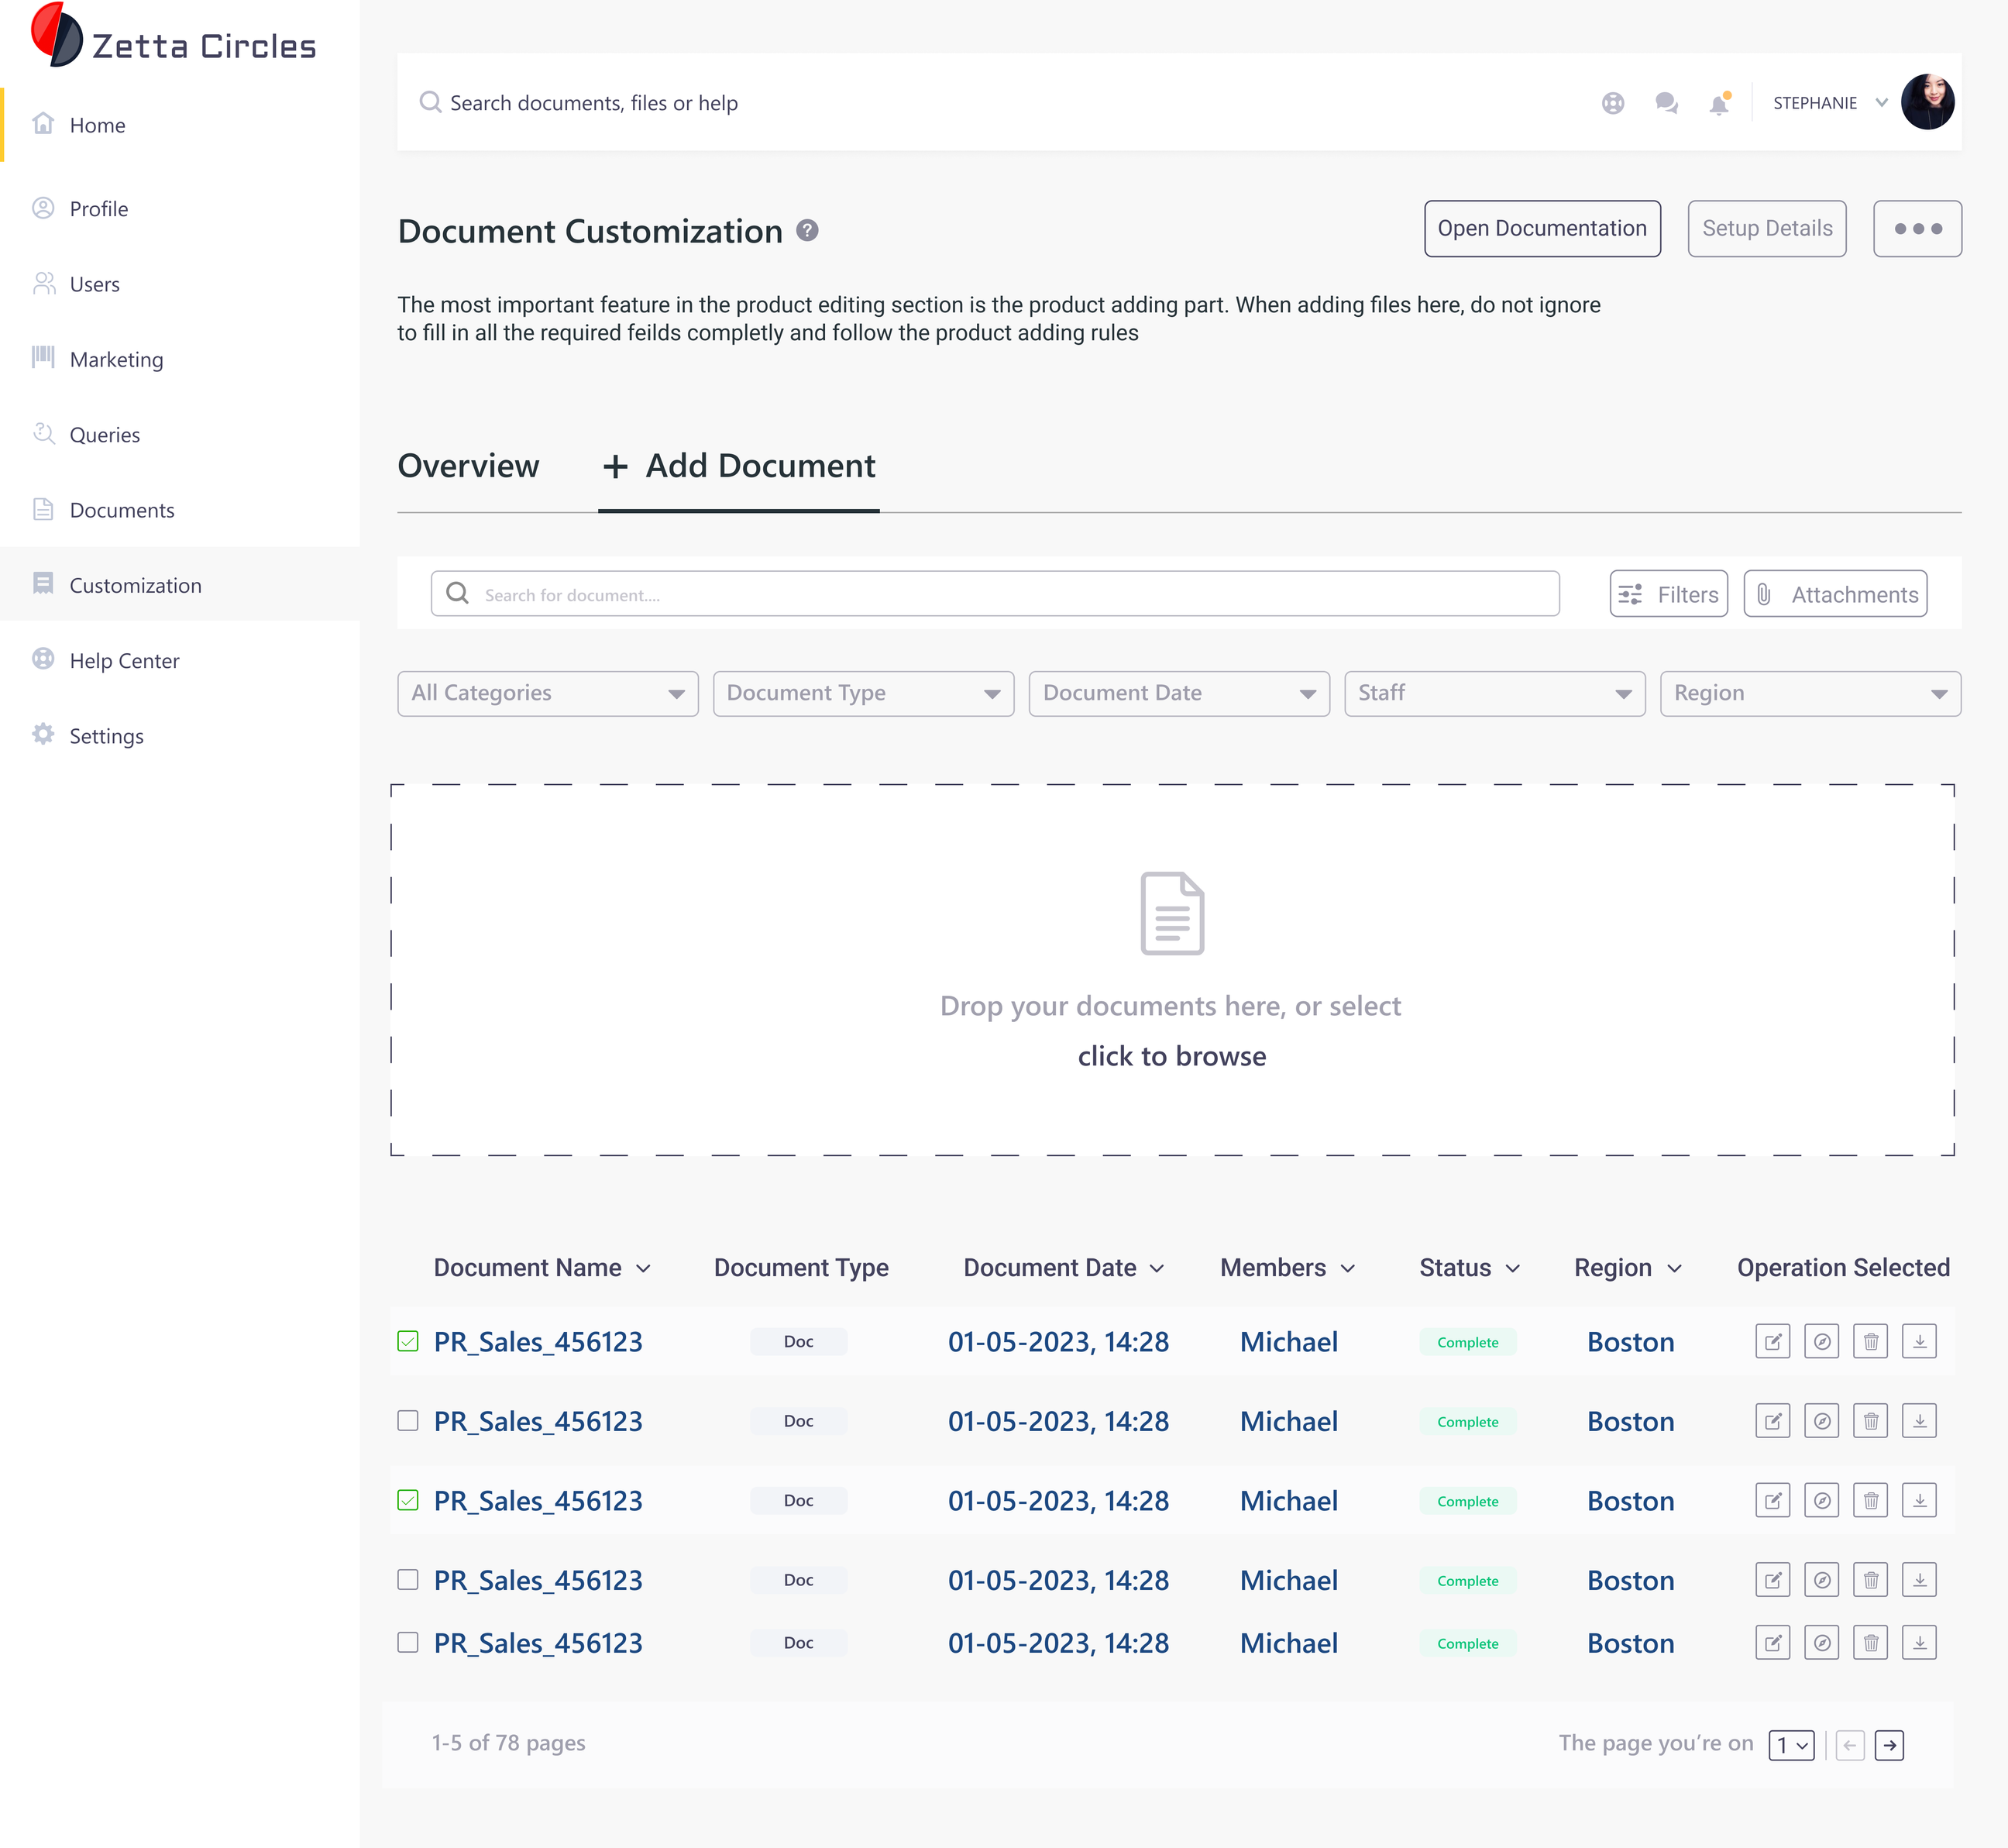Viewport: 2008px width, 1848px height.
Task: Open the chat messages icon
Action: coord(1665,103)
